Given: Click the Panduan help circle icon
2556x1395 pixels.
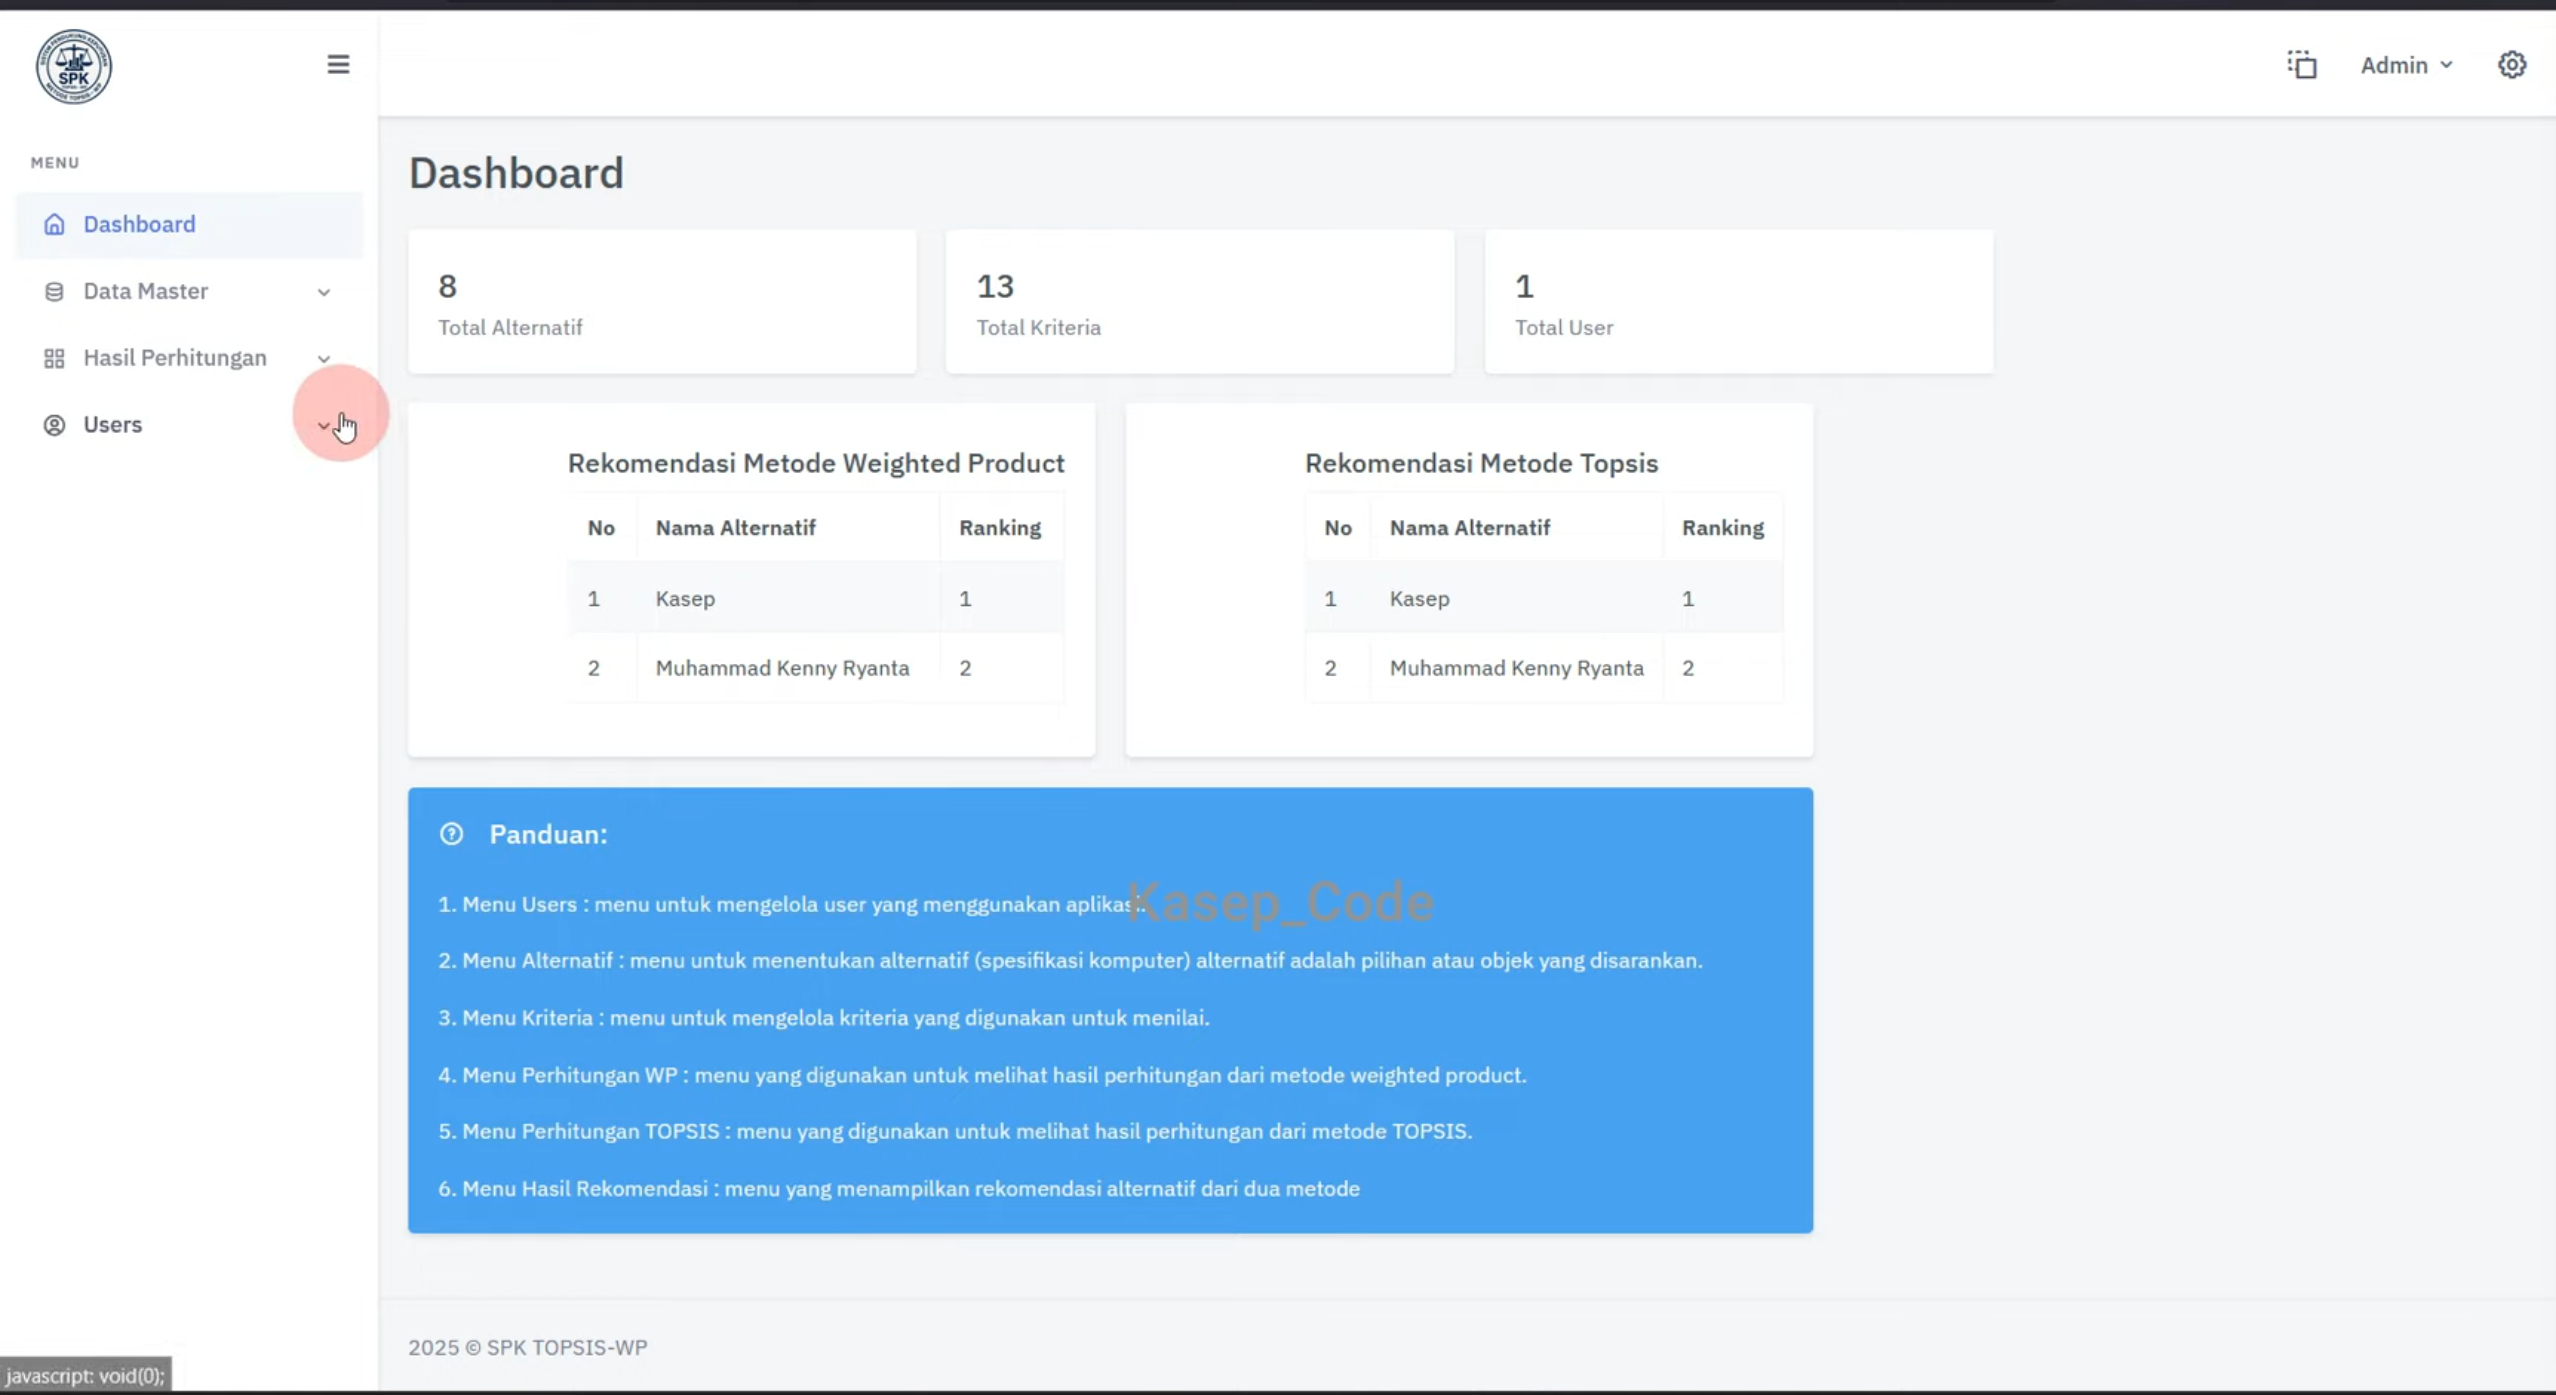Looking at the screenshot, I should tap(451, 834).
